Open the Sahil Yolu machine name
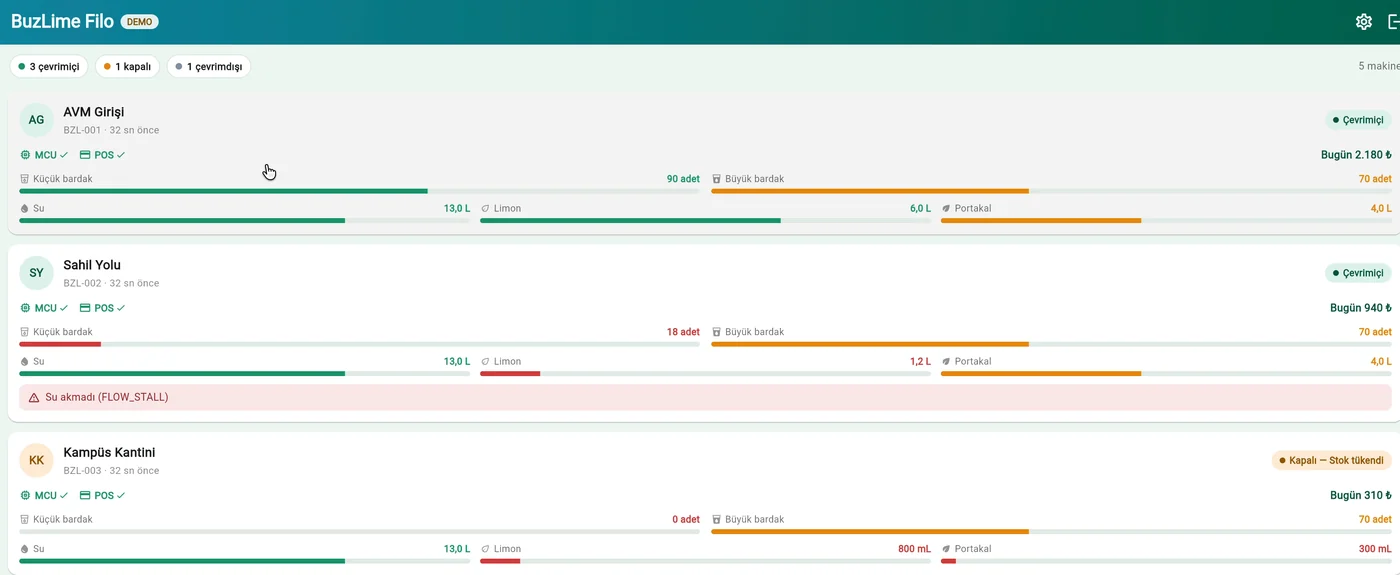The height and width of the screenshot is (575, 1400). pyautogui.click(x=92, y=265)
